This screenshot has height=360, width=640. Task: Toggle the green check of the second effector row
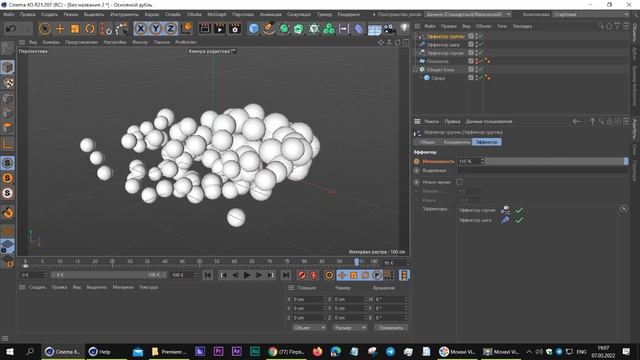(519, 220)
